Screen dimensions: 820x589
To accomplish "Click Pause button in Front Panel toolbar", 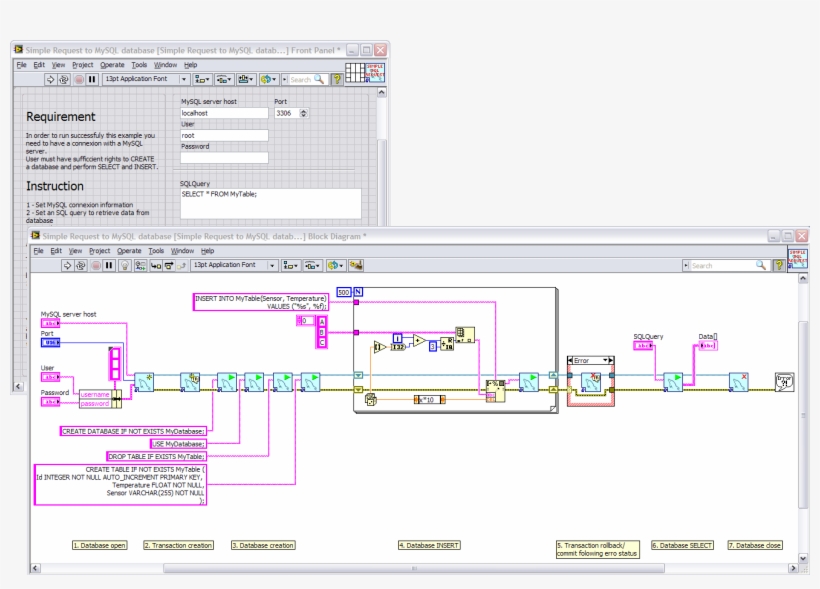I will click(92, 80).
